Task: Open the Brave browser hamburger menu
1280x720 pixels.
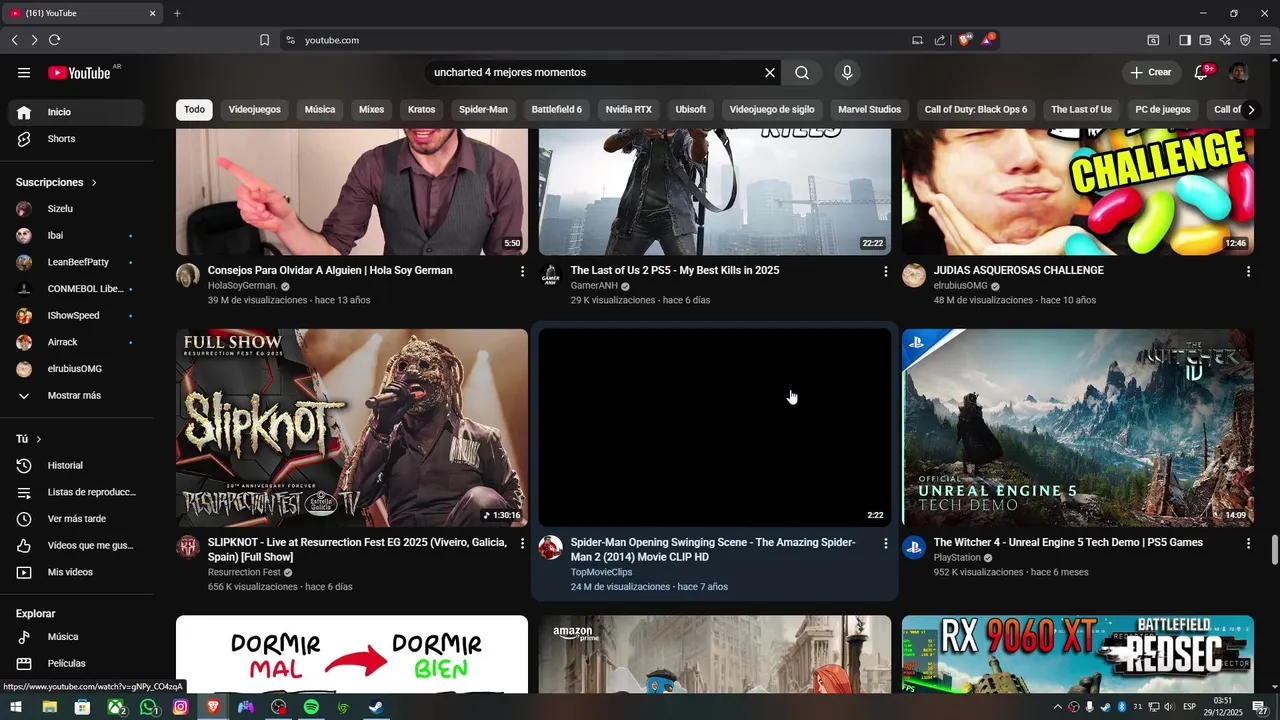Action: click(x=1265, y=40)
